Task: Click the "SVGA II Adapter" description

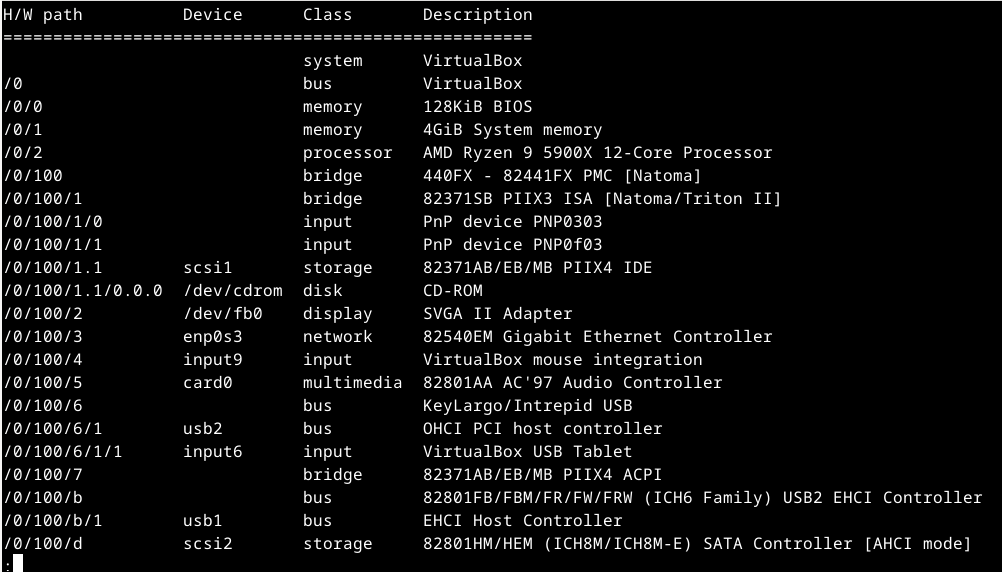Action: (x=497, y=314)
